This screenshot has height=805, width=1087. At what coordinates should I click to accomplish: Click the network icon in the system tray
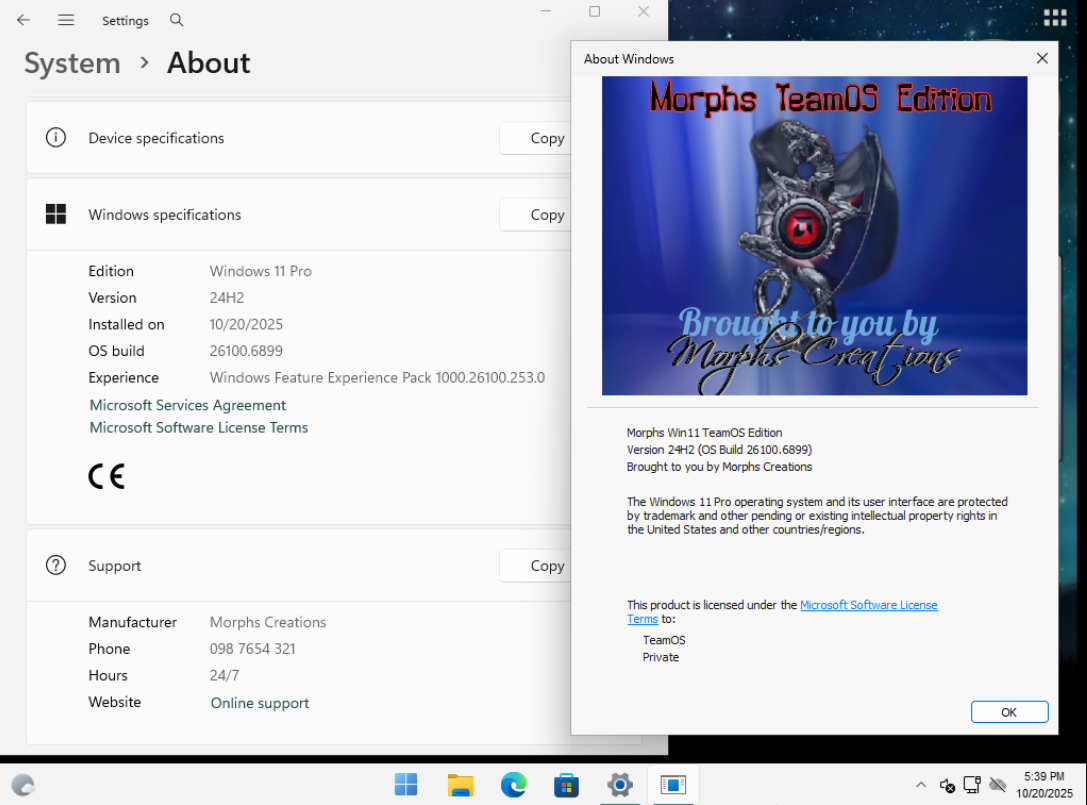pos(972,785)
